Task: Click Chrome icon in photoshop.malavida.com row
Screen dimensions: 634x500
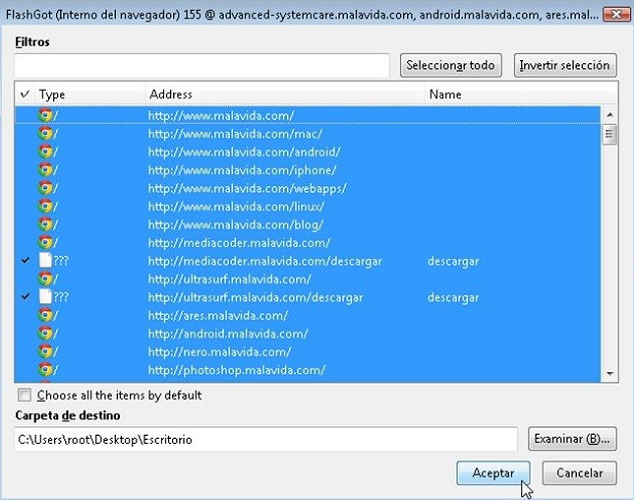Action: (45, 370)
